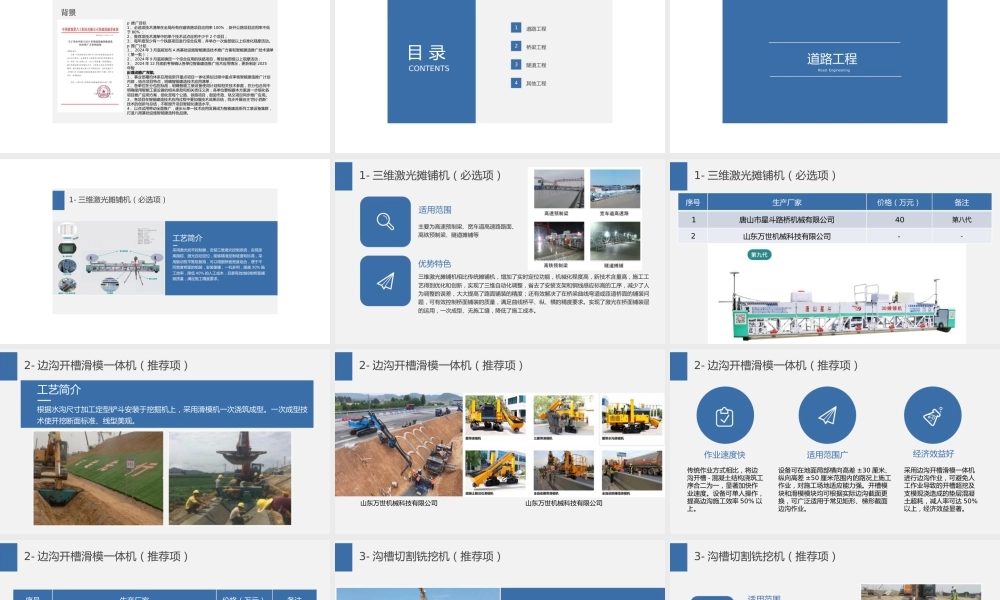The height and width of the screenshot is (600, 1000).
Task: Click the price cell showing 40
Action: (x=899, y=219)
